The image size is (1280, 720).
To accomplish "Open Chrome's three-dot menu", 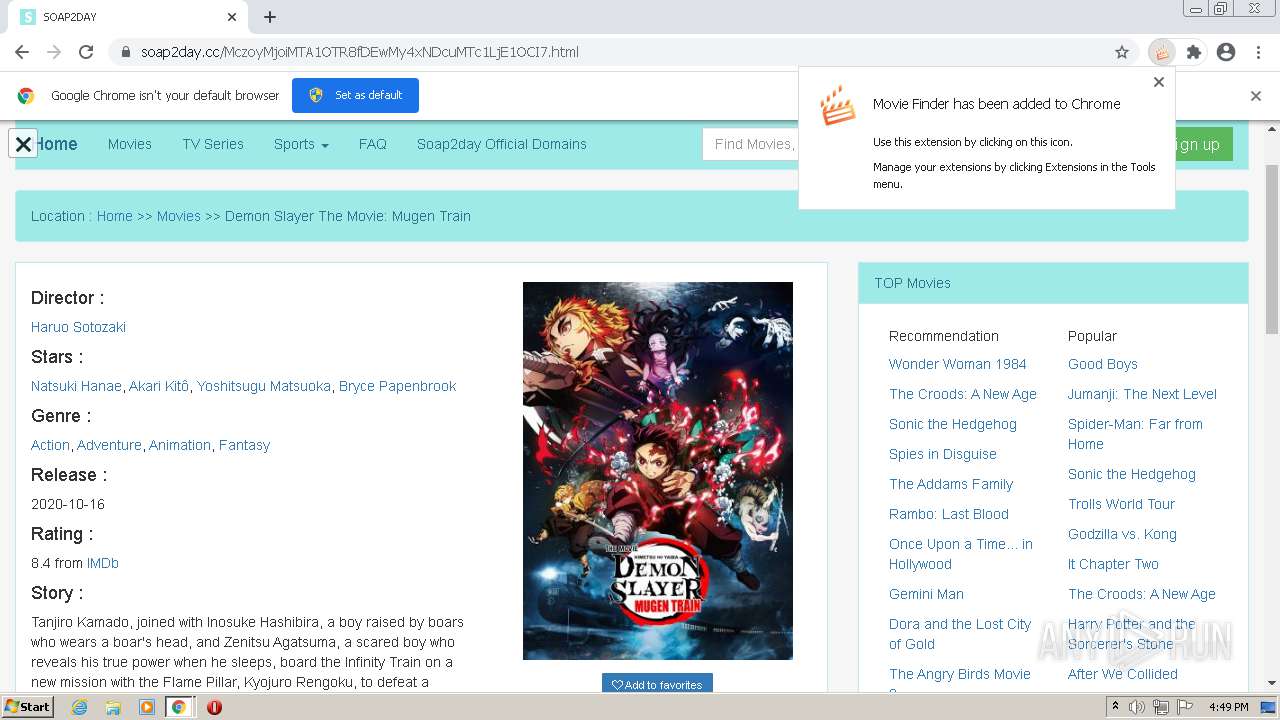I will point(1257,52).
